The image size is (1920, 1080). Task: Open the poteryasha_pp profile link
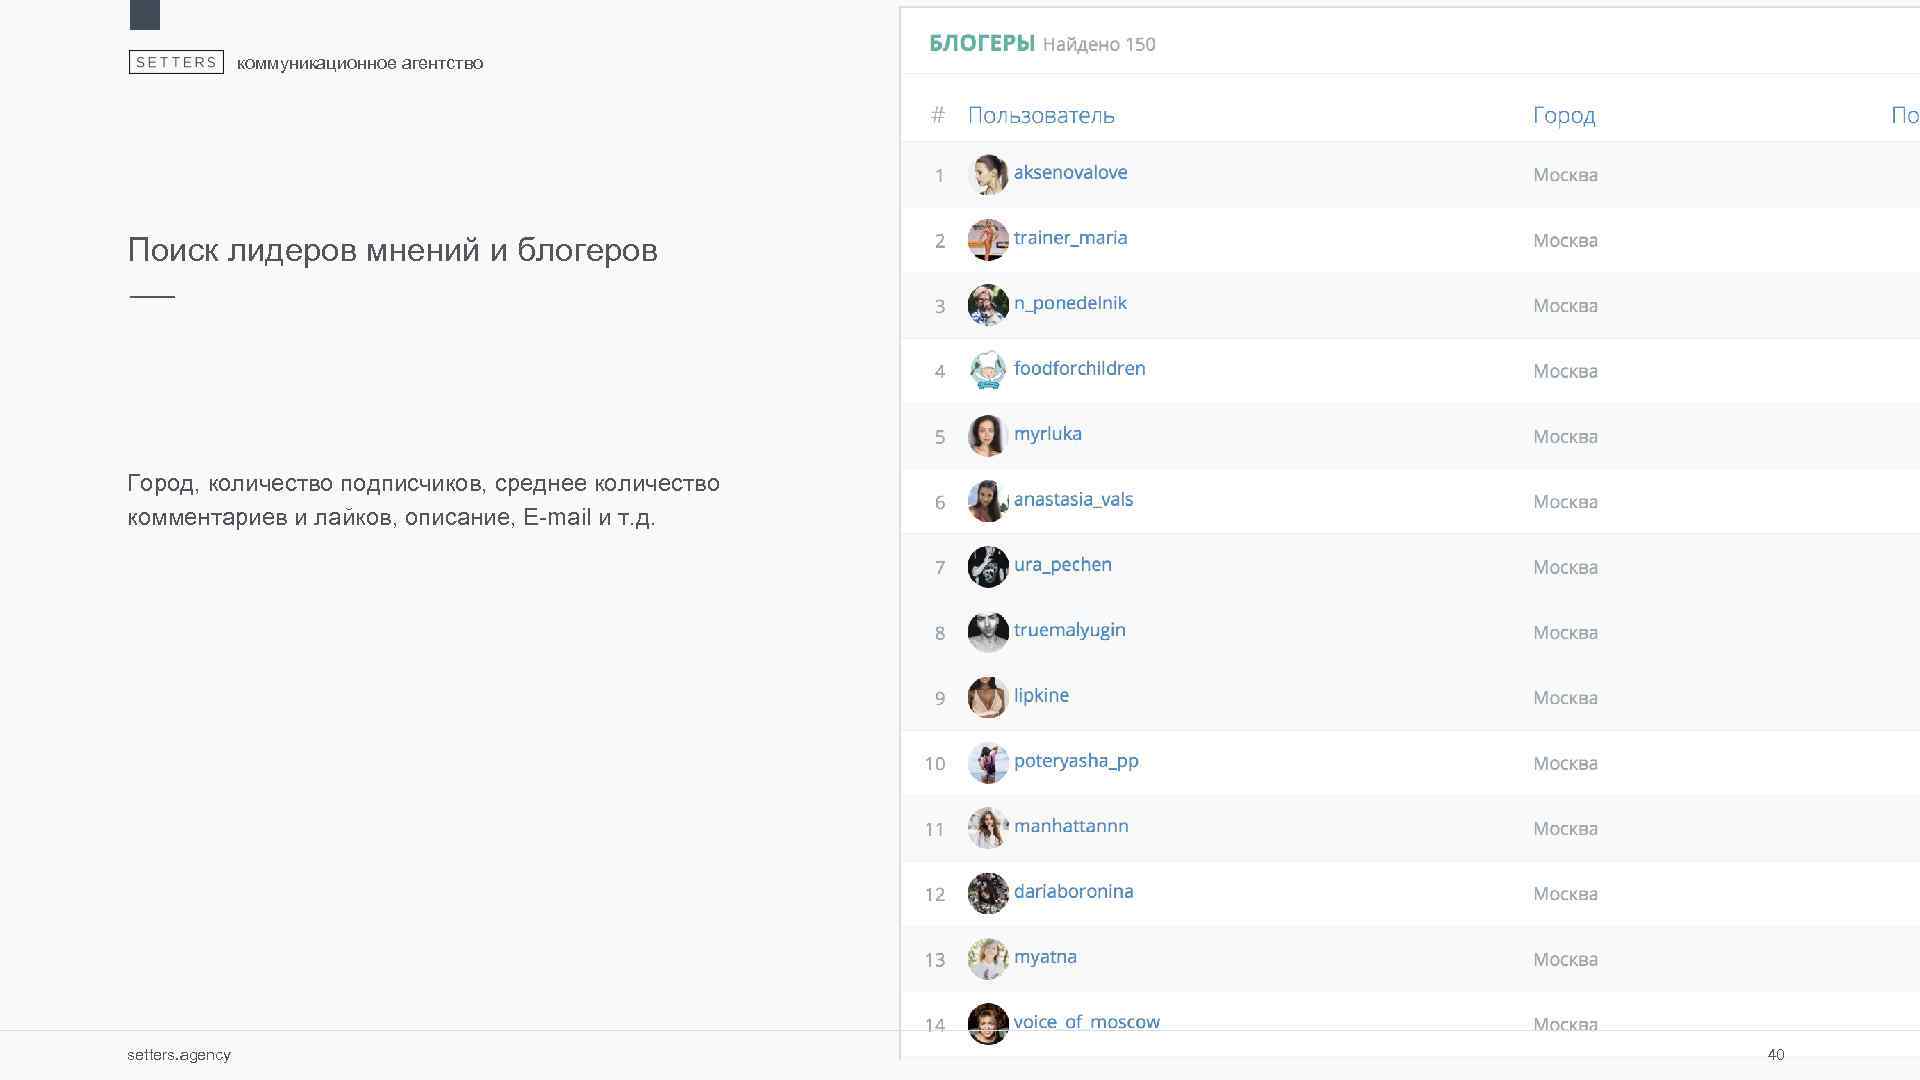[1076, 761]
